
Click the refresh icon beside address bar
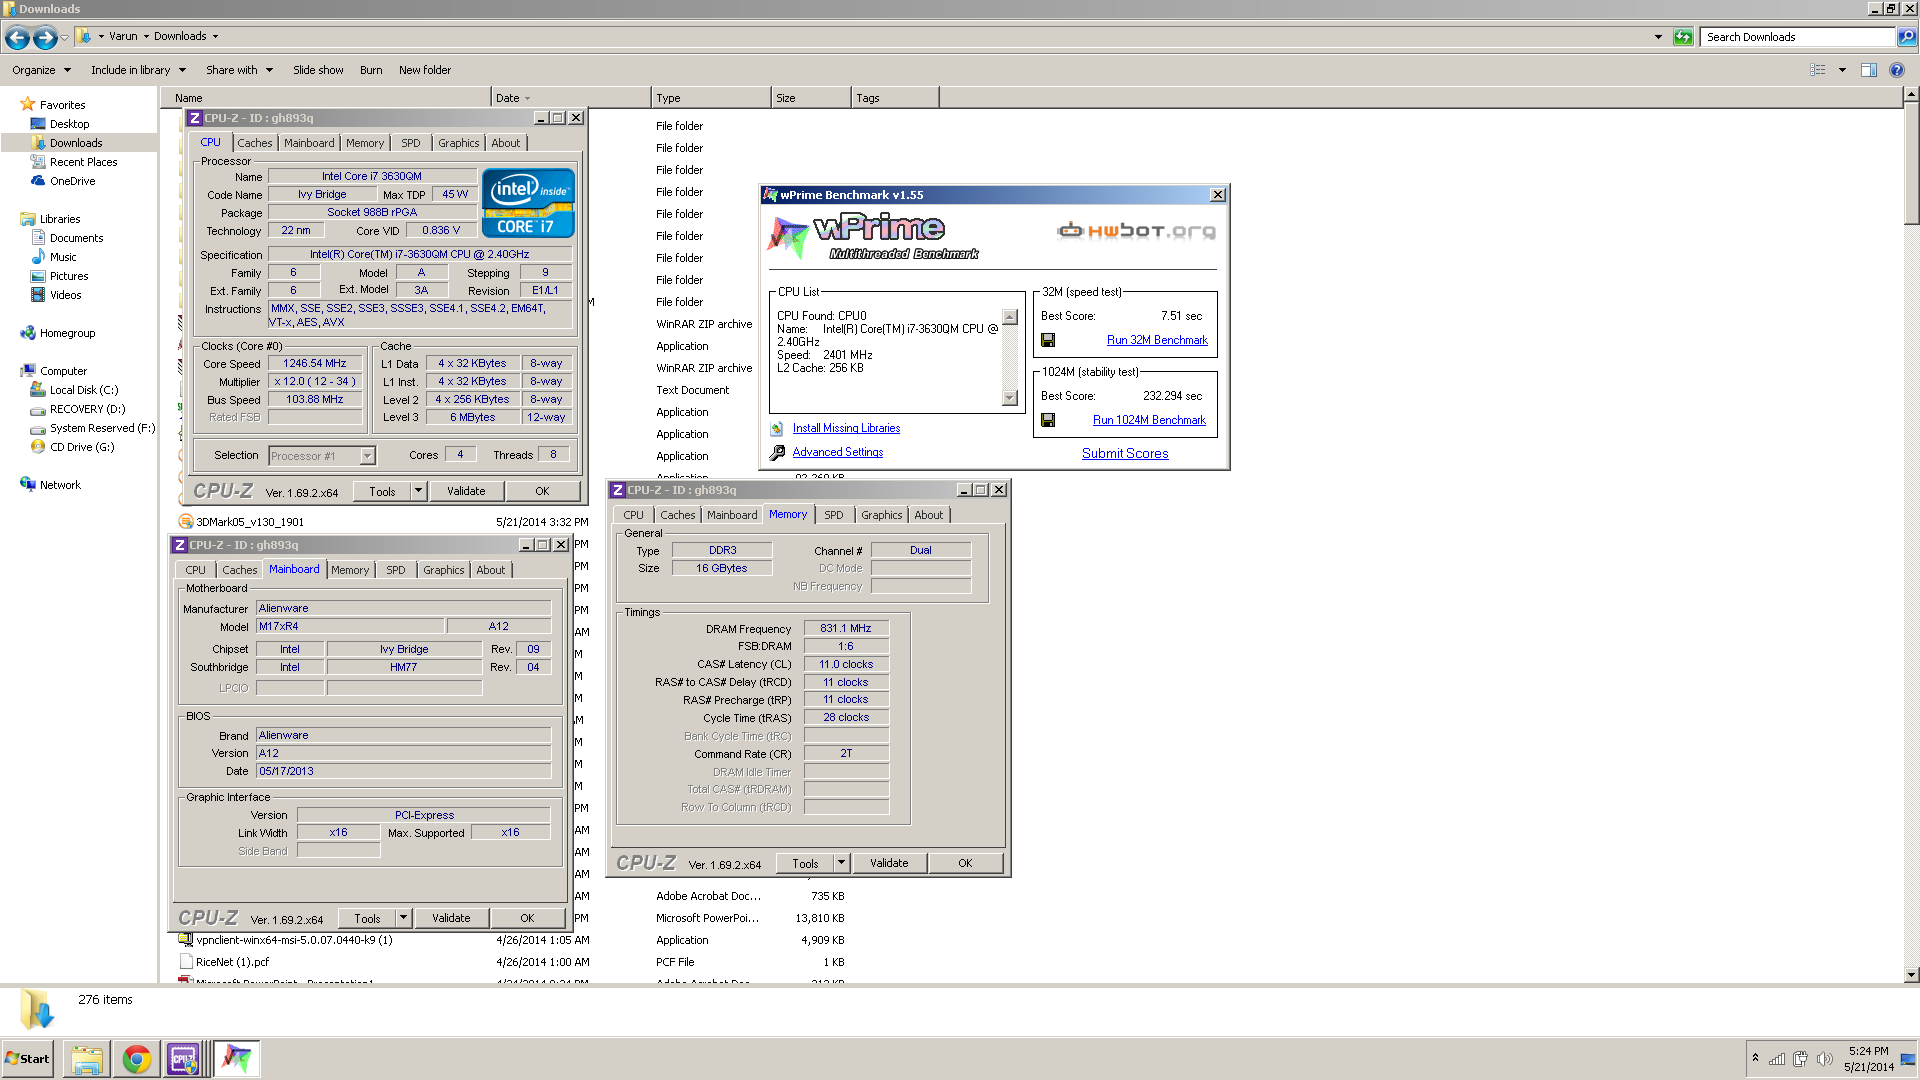point(1683,37)
